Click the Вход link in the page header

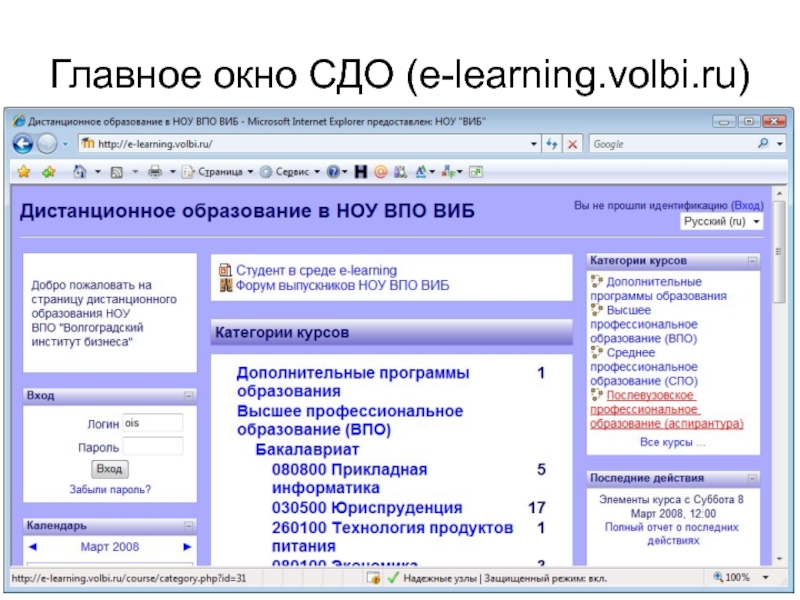coord(747,206)
